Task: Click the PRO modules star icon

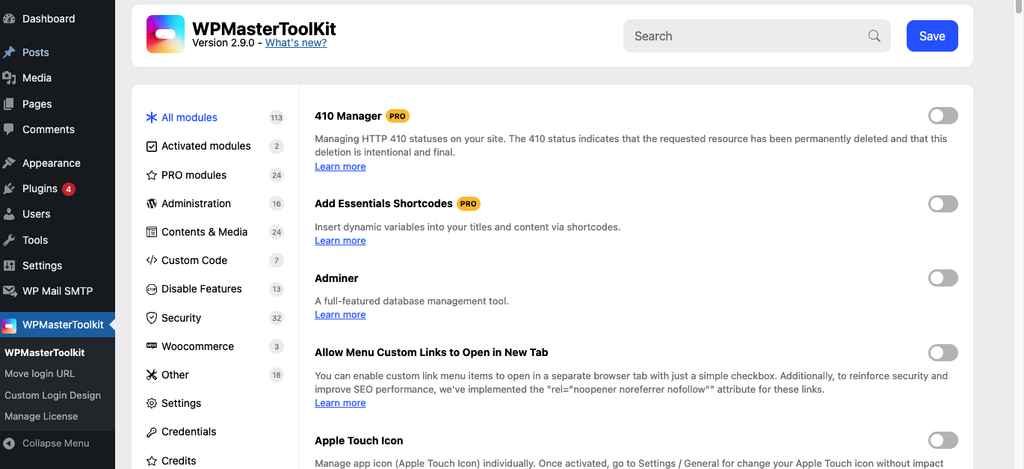Action: pos(152,175)
